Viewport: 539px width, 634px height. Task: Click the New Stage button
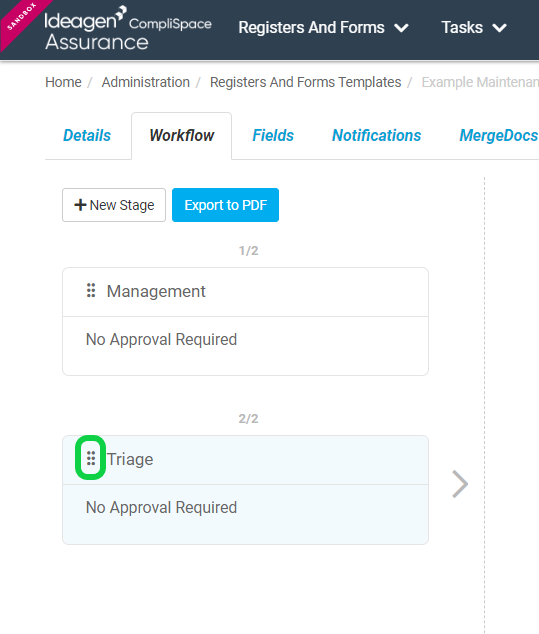pyautogui.click(x=114, y=205)
